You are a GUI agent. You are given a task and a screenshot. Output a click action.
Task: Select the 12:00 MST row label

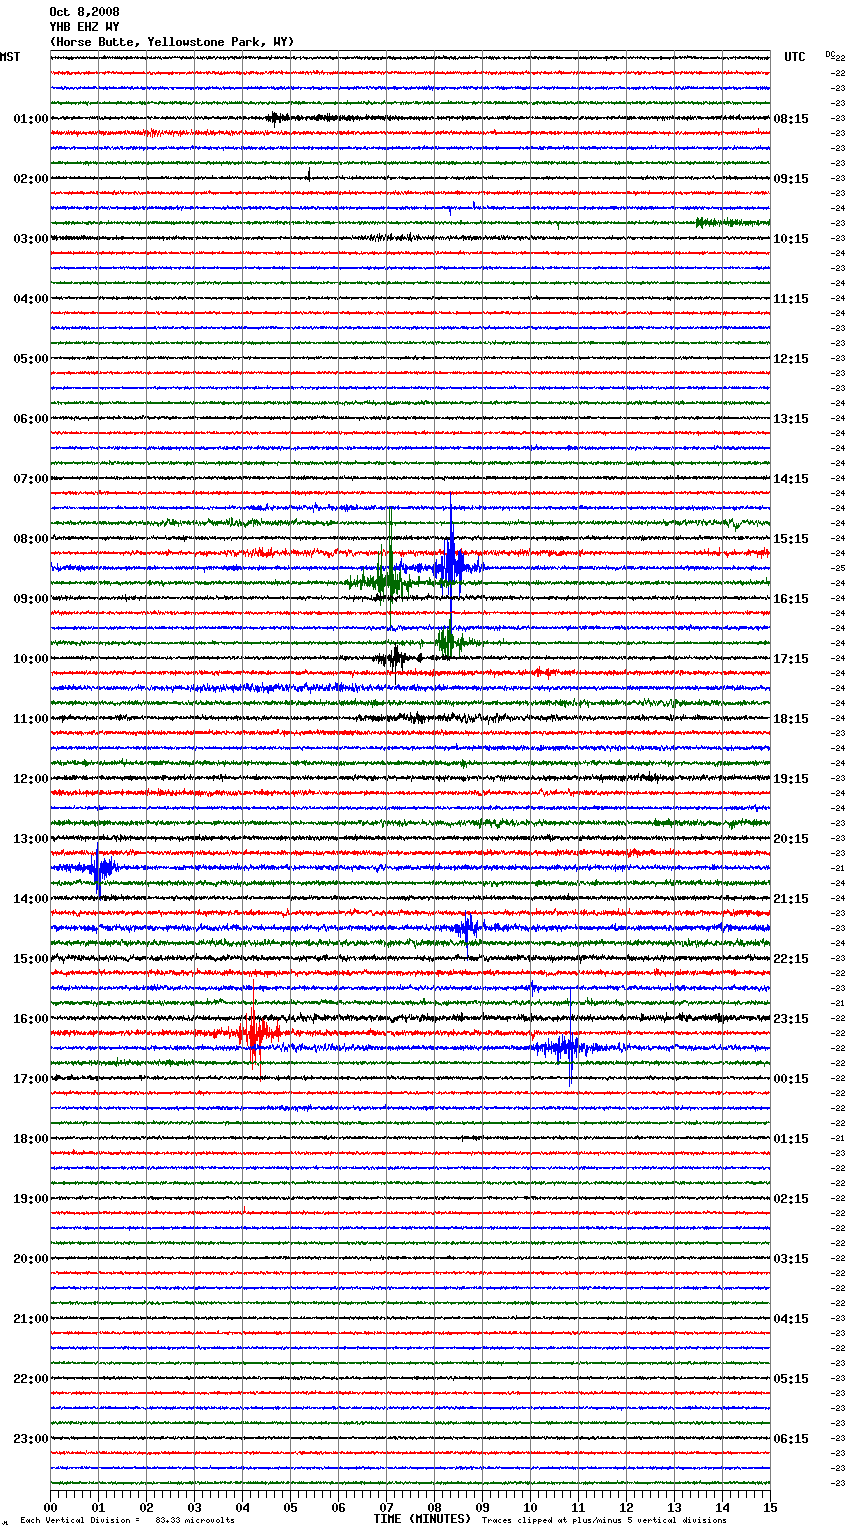(x=31, y=779)
